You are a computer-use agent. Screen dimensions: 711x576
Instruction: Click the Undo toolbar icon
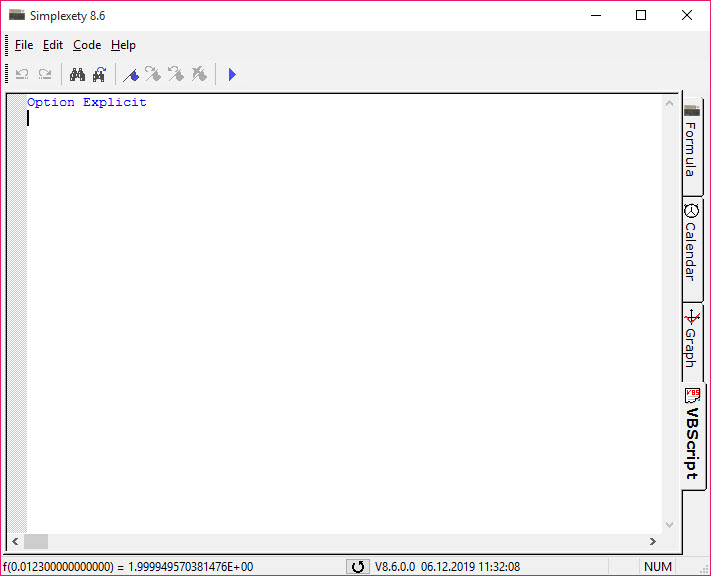pyautogui.click(x=22, y=74)
